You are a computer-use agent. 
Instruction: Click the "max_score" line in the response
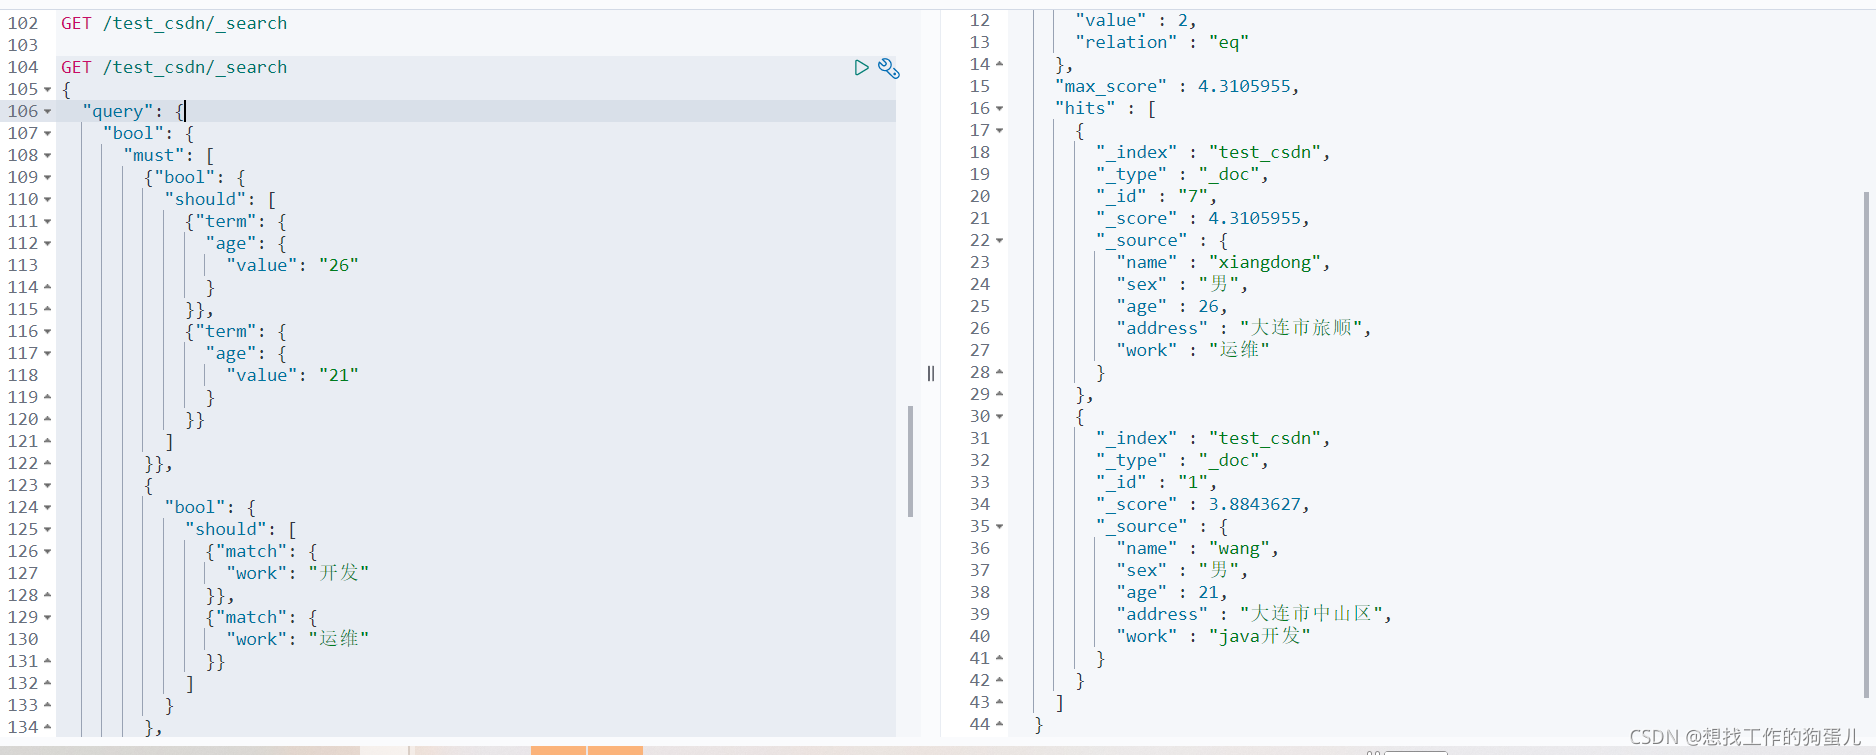1177,87
